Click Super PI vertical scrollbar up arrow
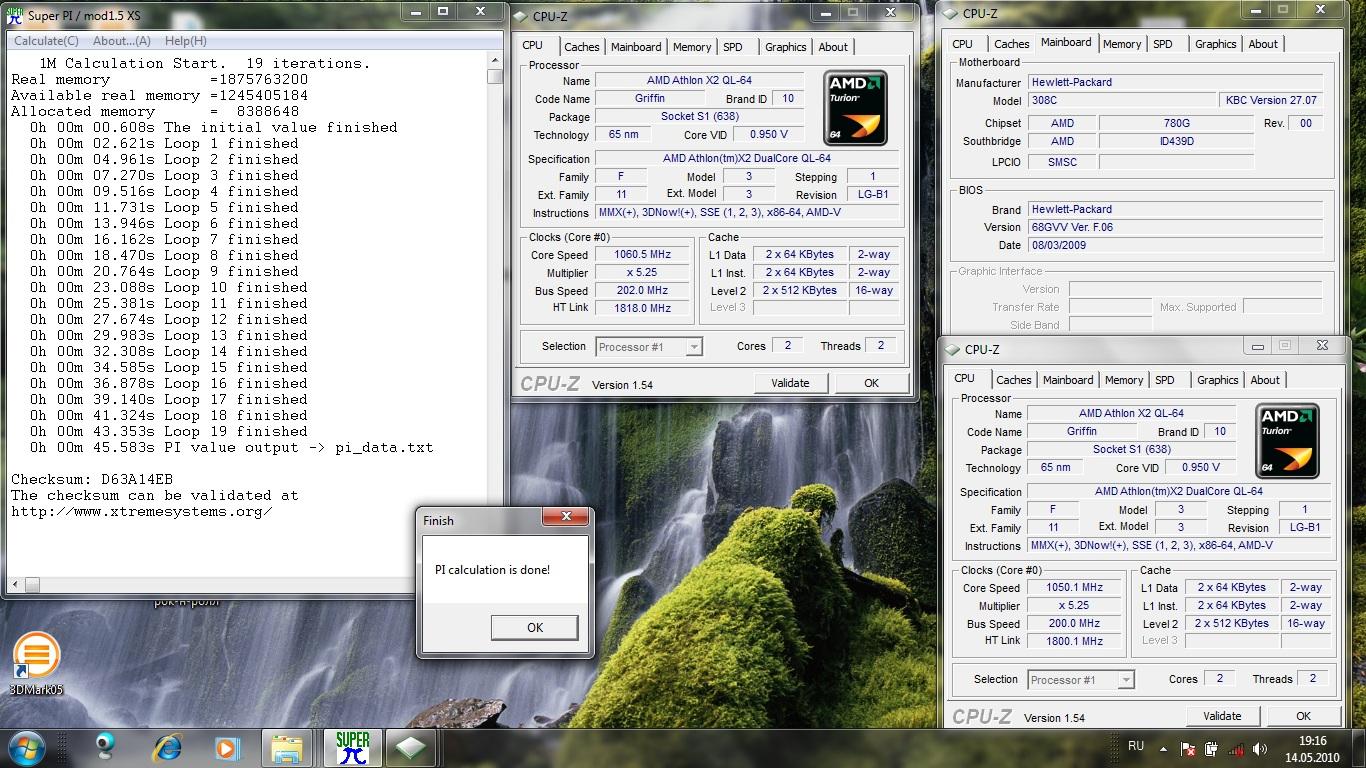 click(x=495, y=59)
